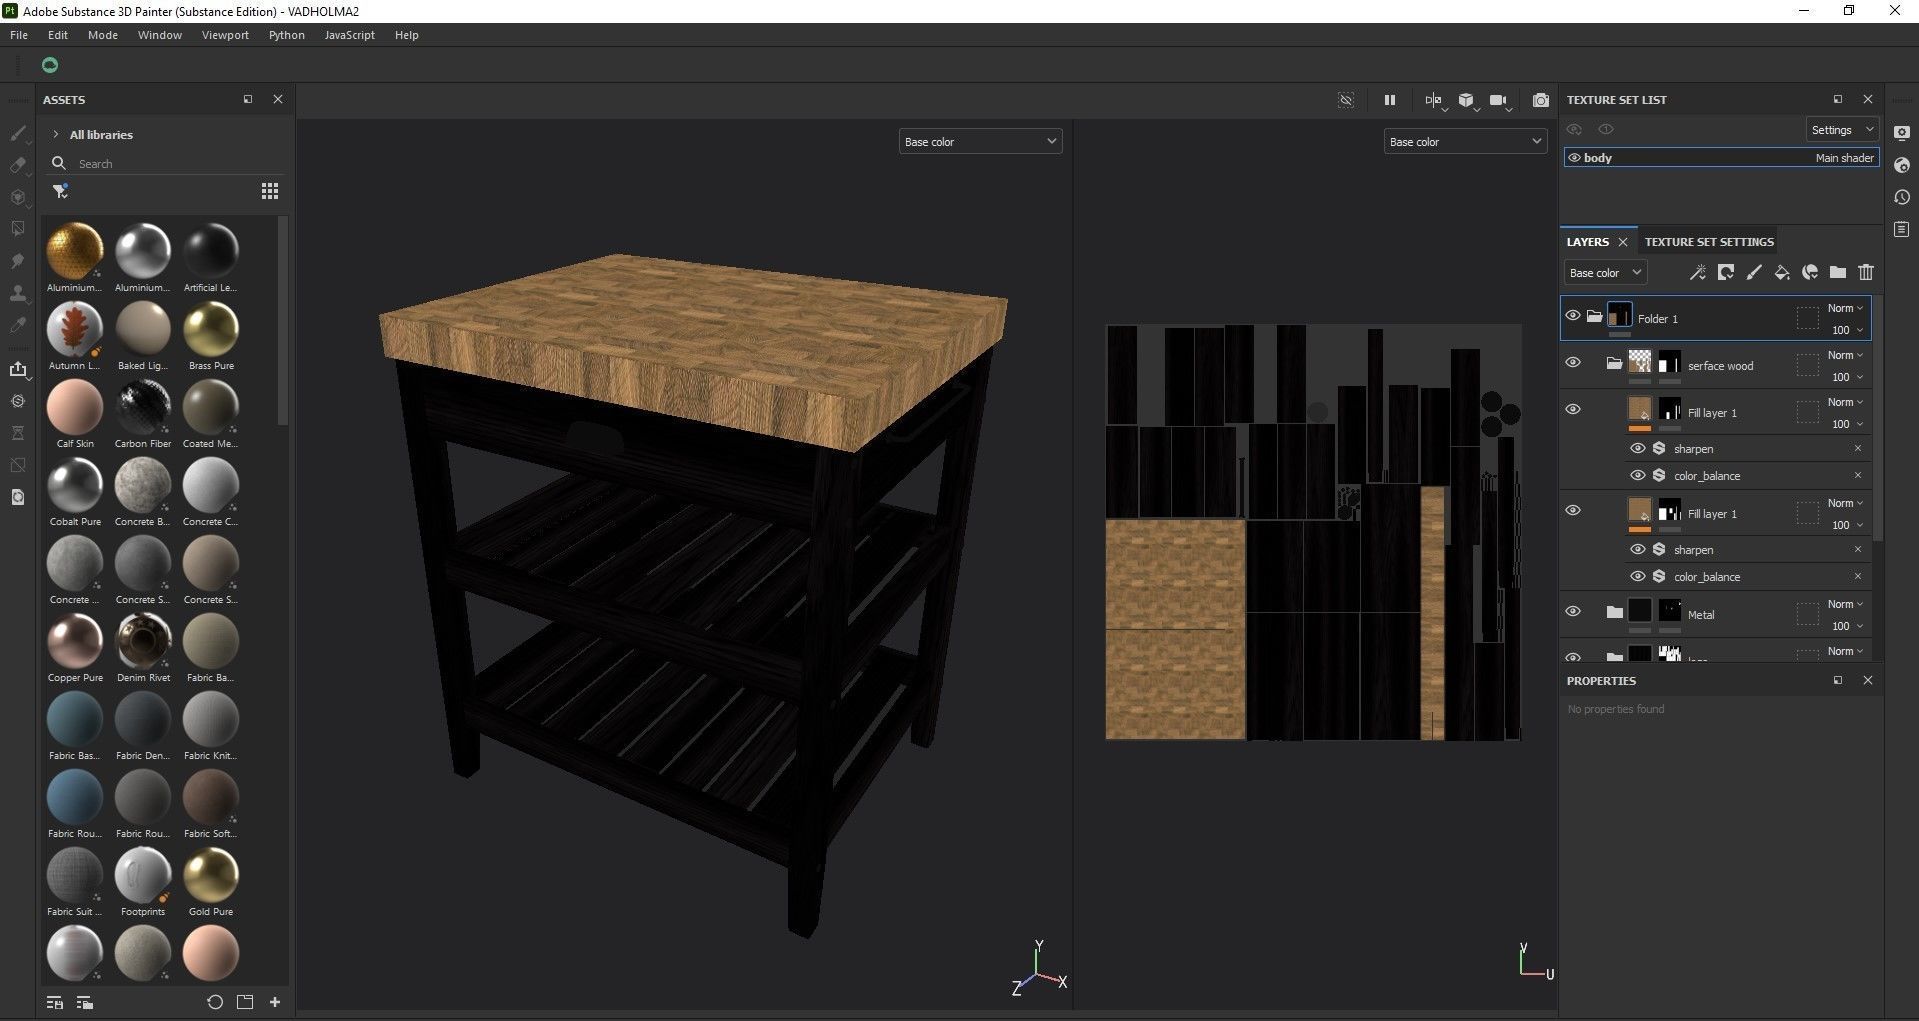Viewport: 1919px width, 1021px height.
Task: Select the Brass Pure material thumbnail
Action: point(211,329)
